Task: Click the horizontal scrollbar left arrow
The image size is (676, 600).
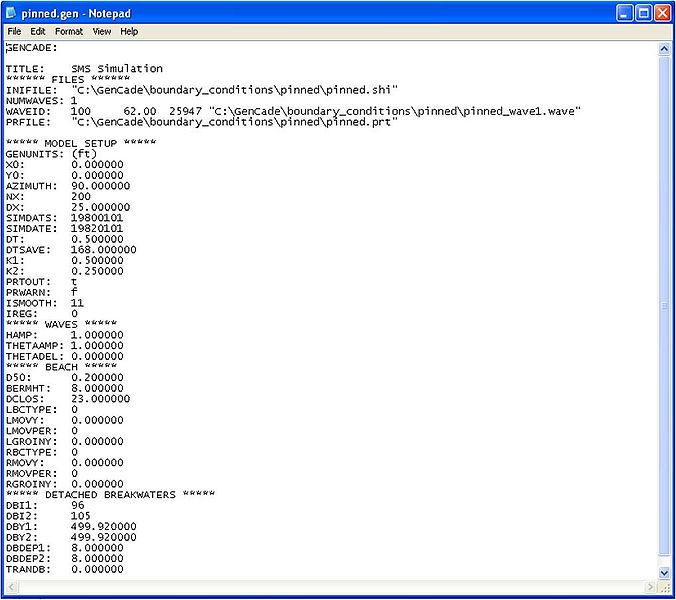Action: (x=11, y=587)
